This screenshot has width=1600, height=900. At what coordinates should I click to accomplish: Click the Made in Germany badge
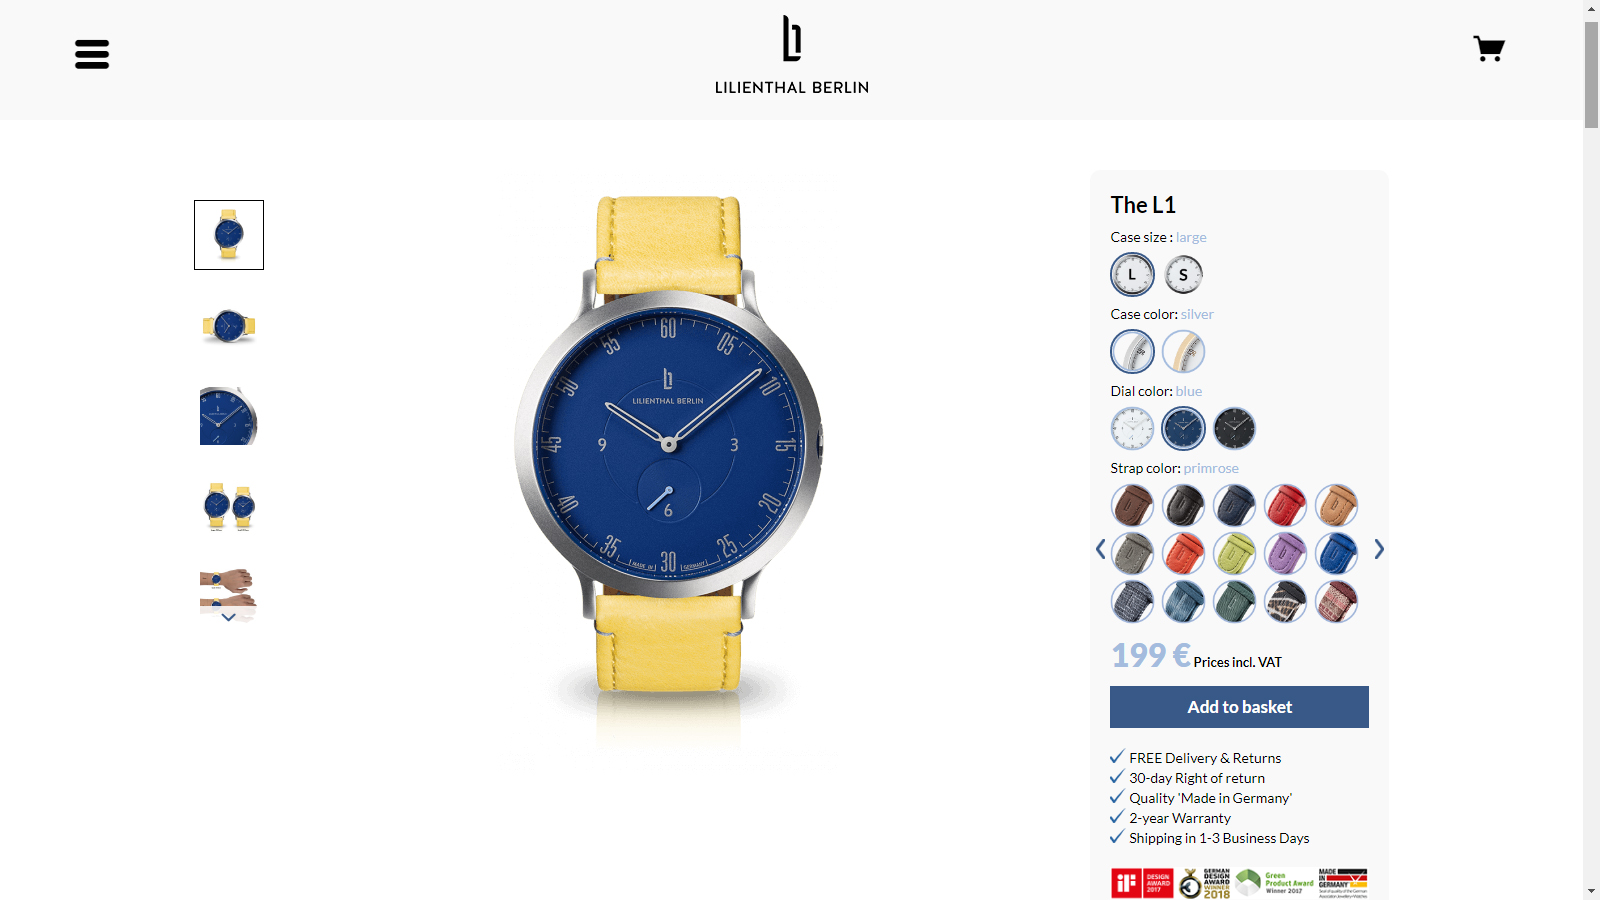click(1343, 883)
